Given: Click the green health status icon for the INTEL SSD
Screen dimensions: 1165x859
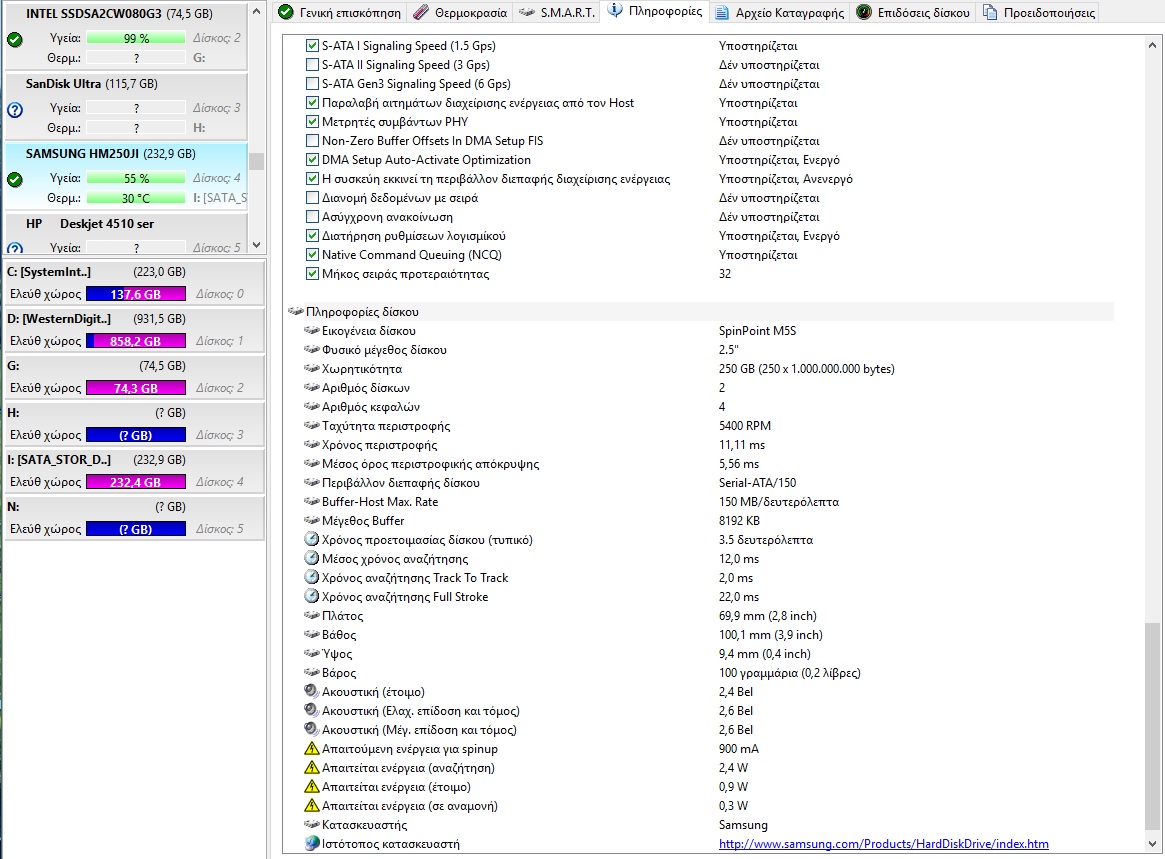Looking at the screenshot, I should click(x=15, y=40).
